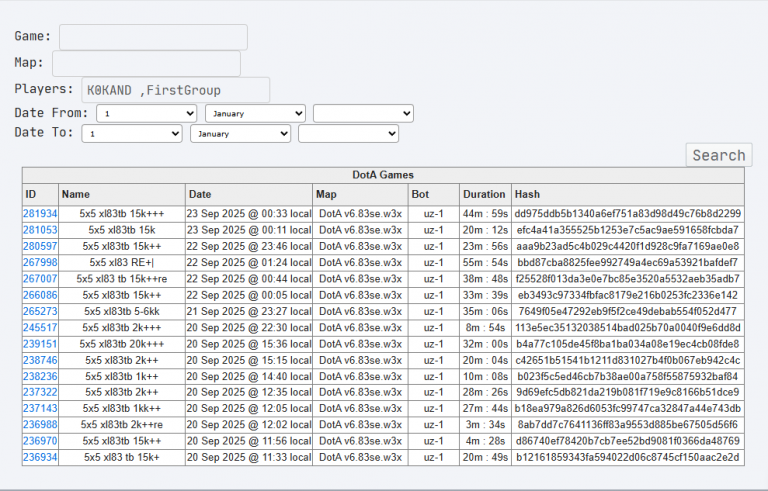Click date 23 Sep 2025 @ 00:33 local
This screenshot has width=768, height=491.
click(249, 214)
